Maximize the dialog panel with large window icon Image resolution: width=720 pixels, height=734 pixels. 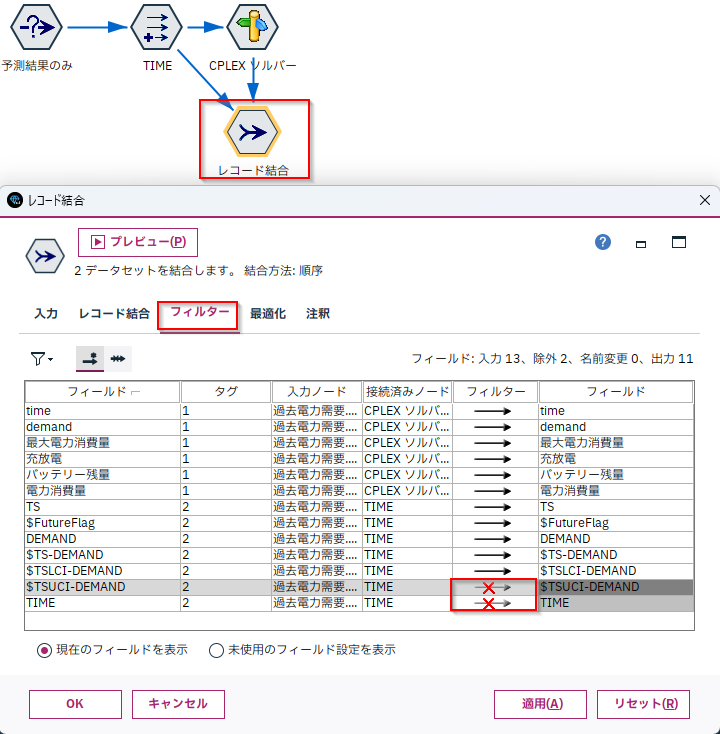(x=679, y=242)
